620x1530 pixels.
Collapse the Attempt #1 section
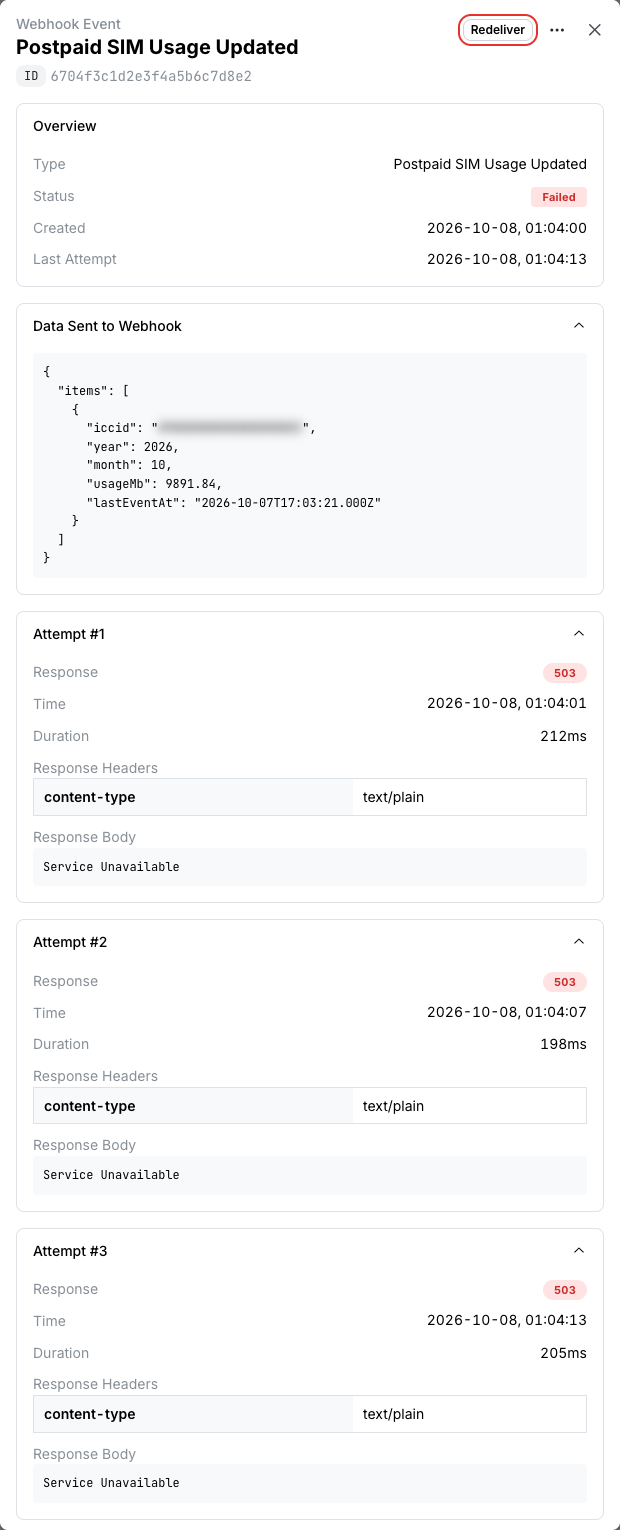578,634
